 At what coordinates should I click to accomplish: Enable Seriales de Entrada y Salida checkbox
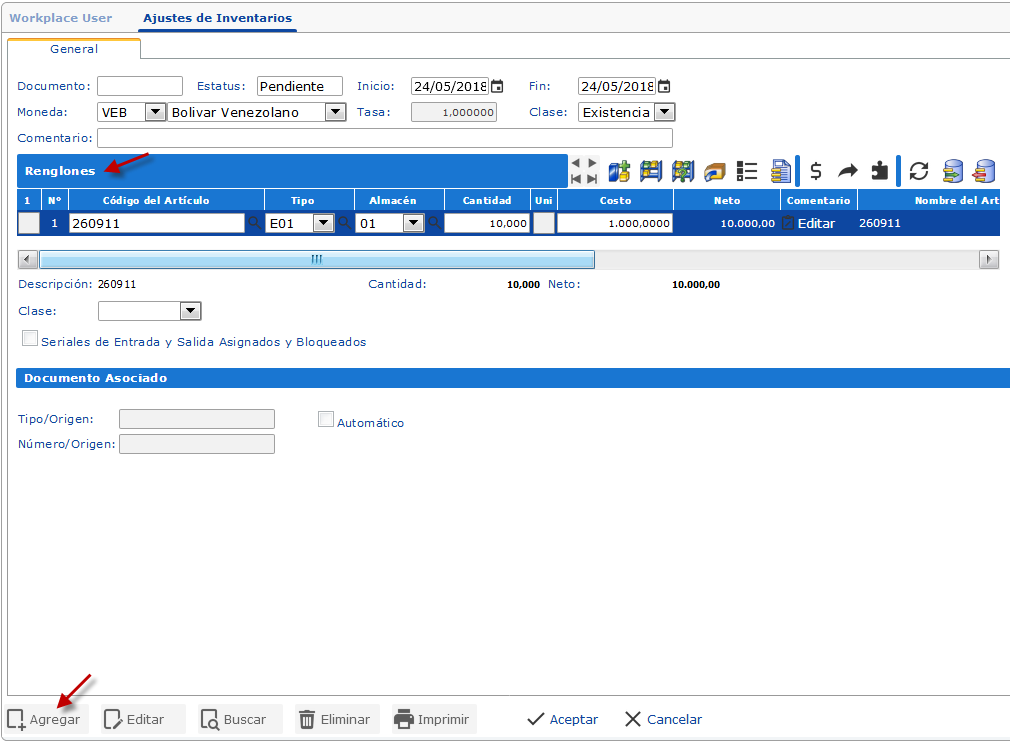pos(30,338)
